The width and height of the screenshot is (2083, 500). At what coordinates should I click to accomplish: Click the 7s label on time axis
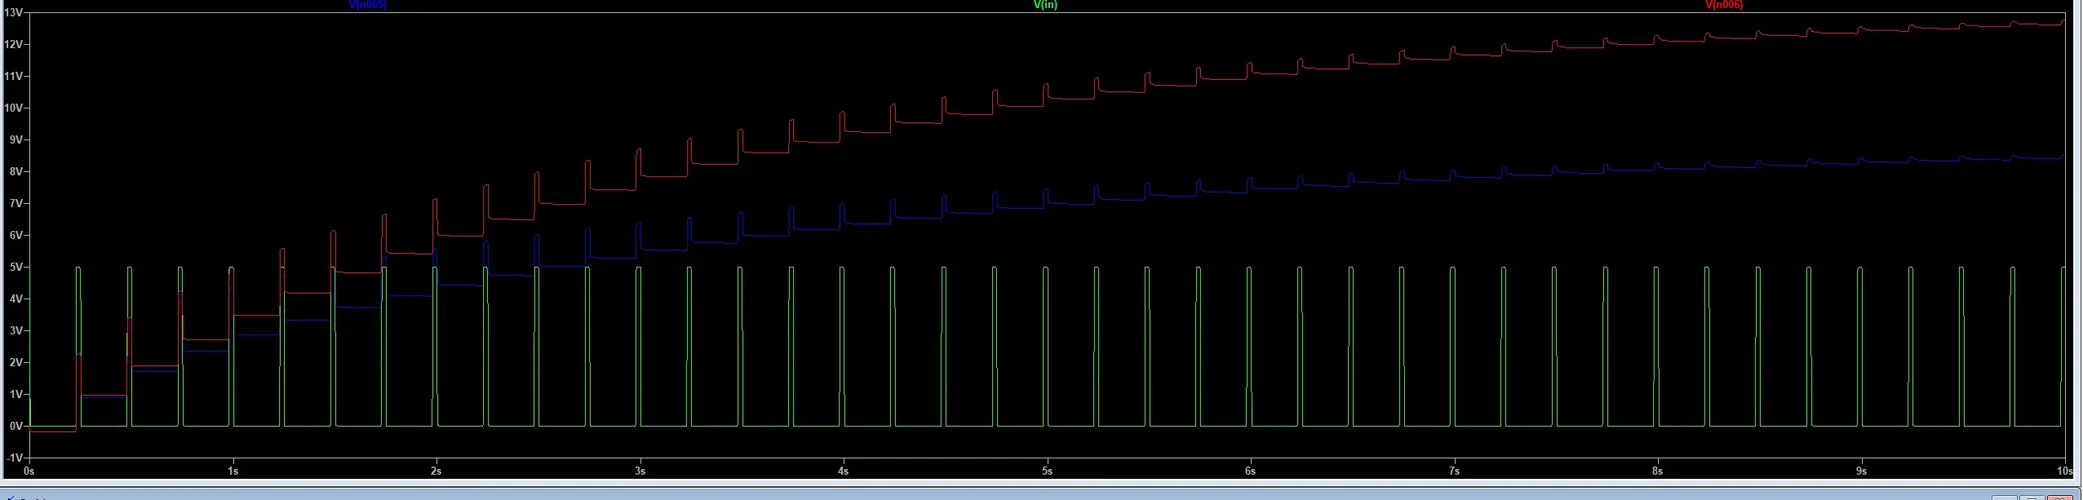(x=1454, y=471)
